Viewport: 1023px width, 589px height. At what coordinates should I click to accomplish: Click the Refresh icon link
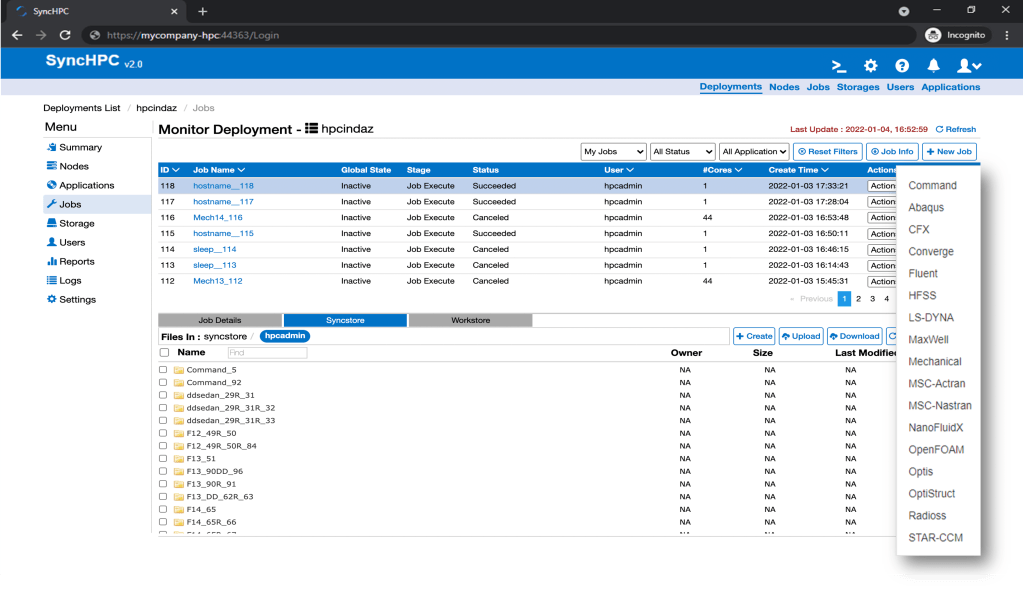955,129
